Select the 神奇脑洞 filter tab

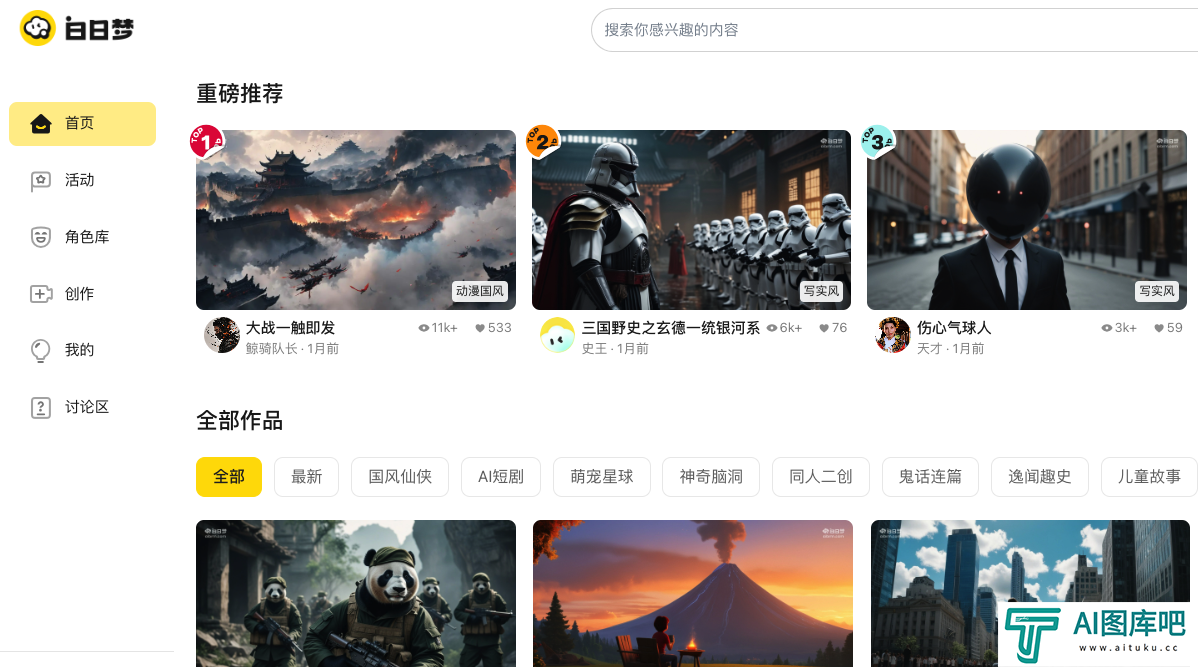pos(711,477)
